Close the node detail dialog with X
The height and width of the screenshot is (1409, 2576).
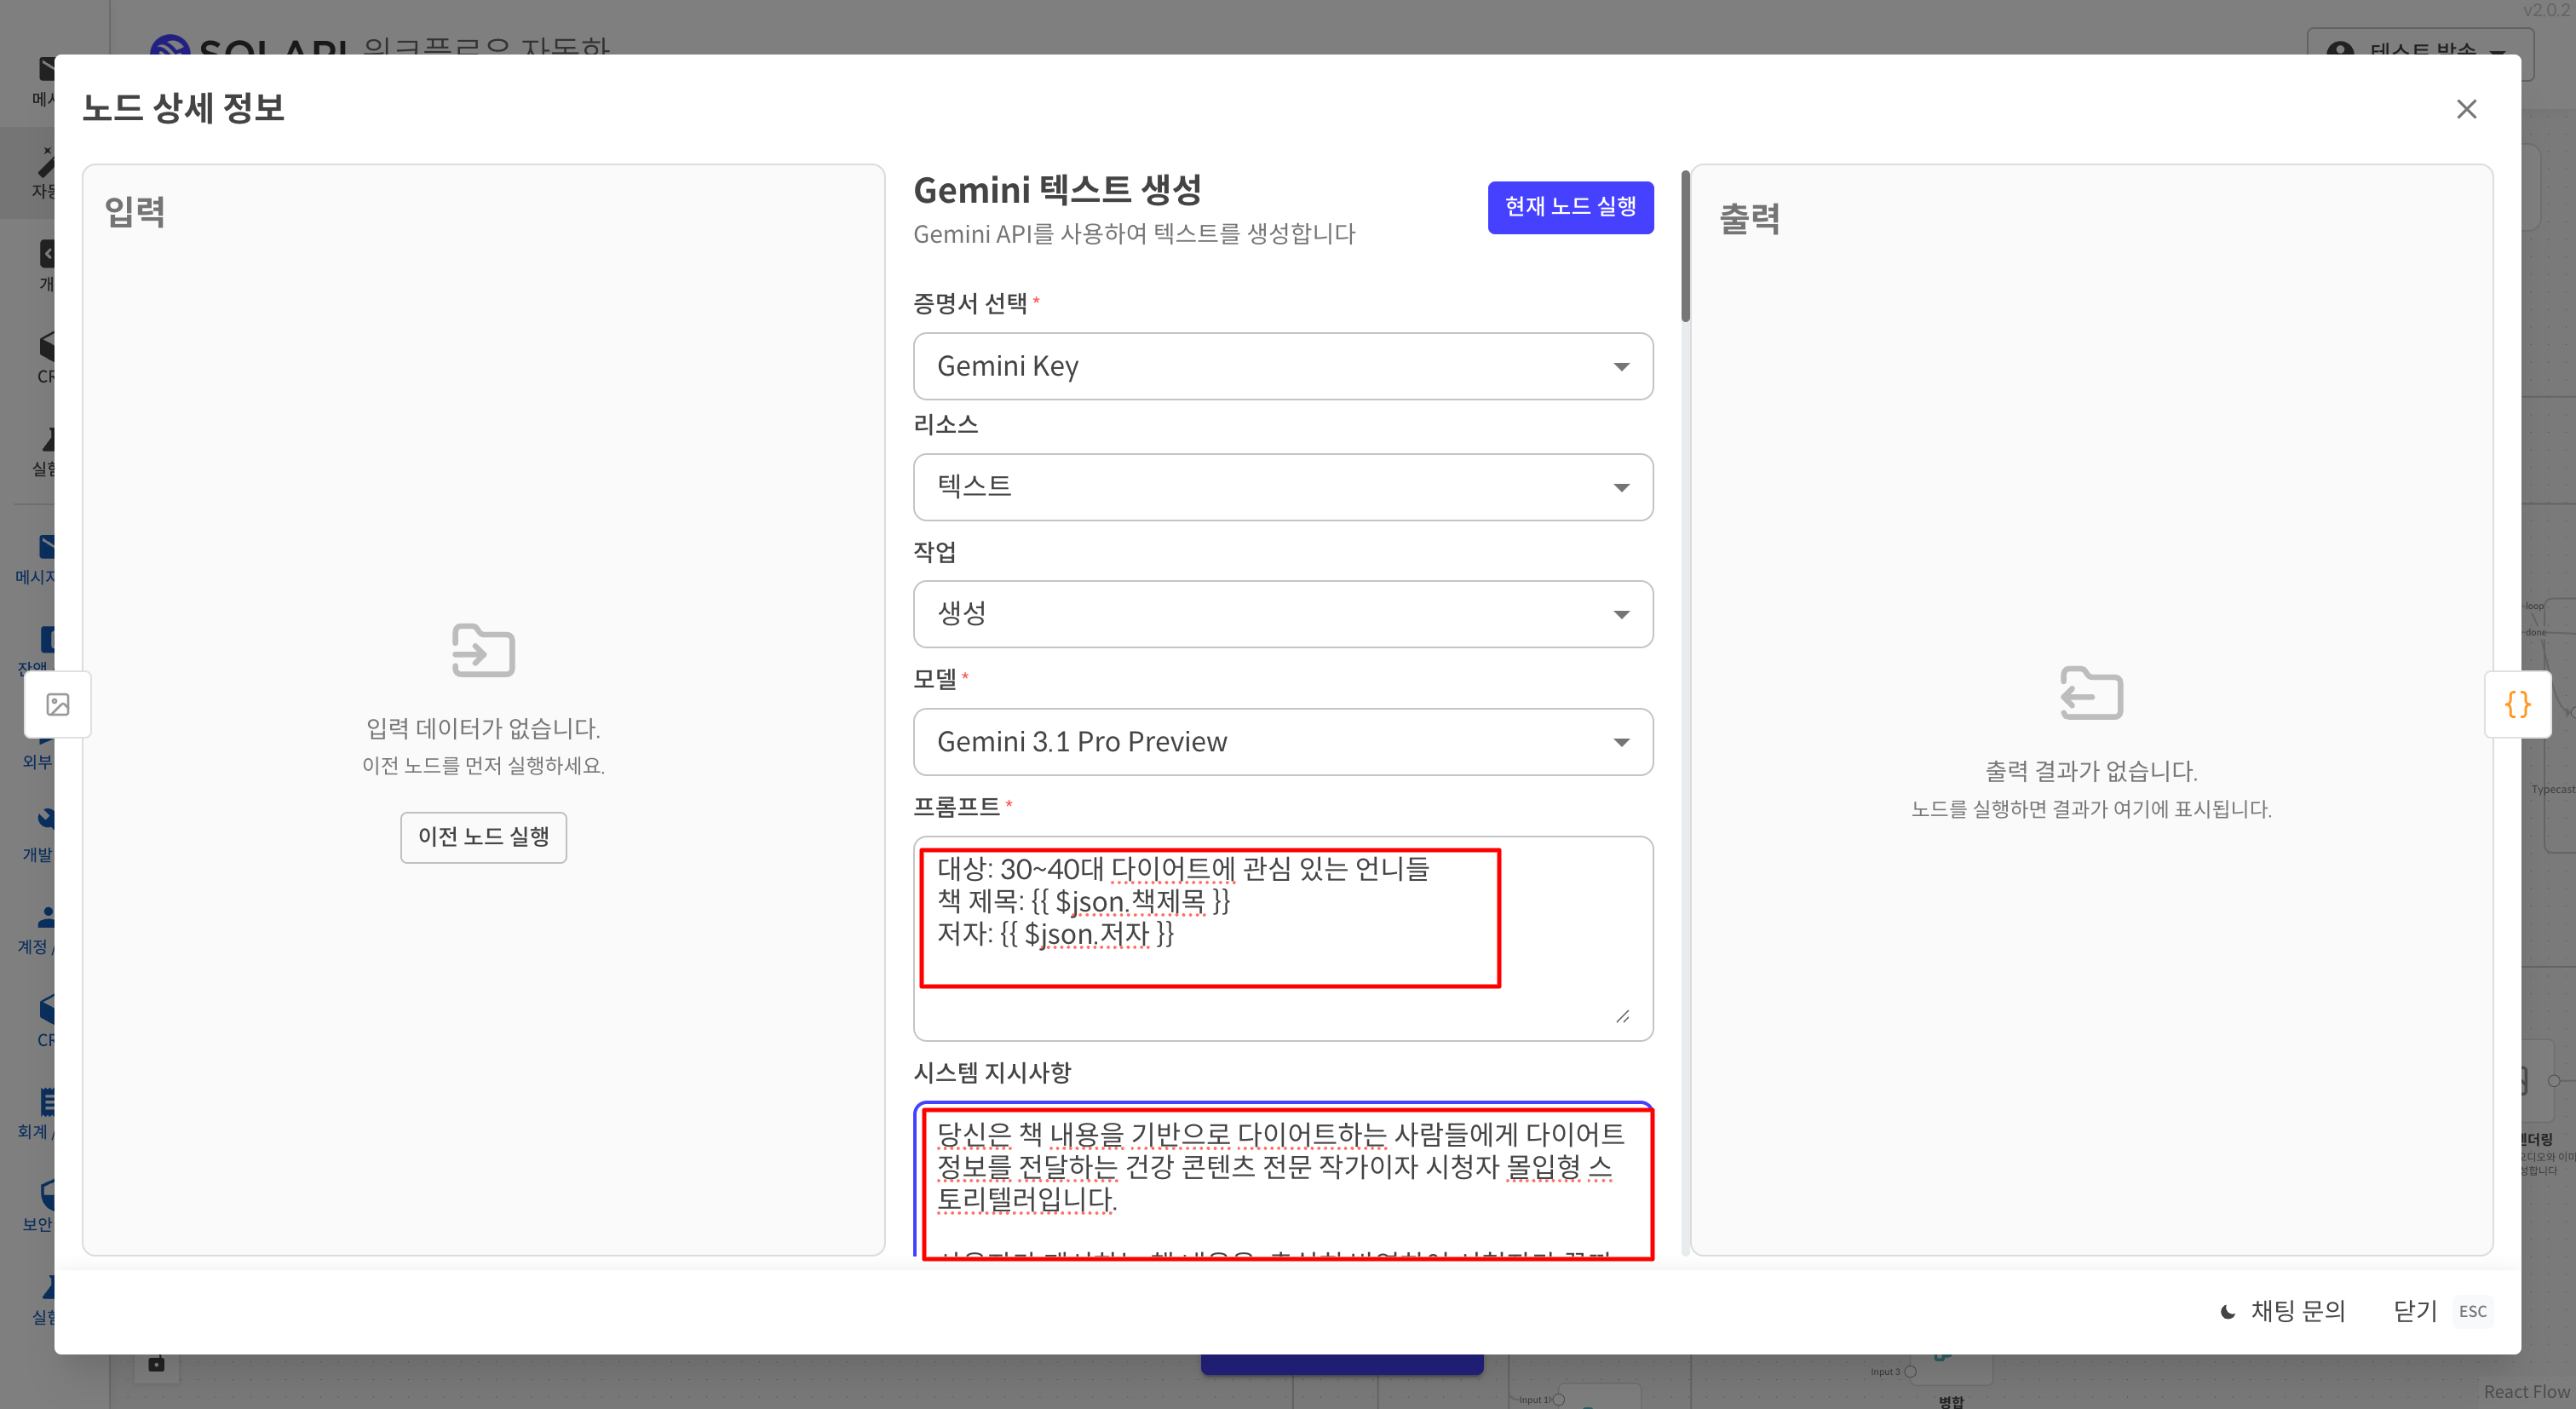tap(2466, 109)
